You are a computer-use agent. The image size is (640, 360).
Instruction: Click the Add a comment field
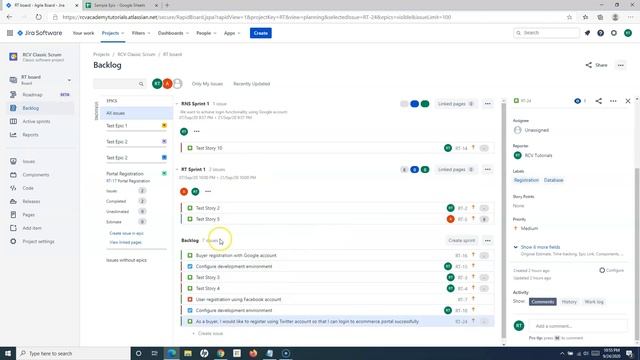578,326
